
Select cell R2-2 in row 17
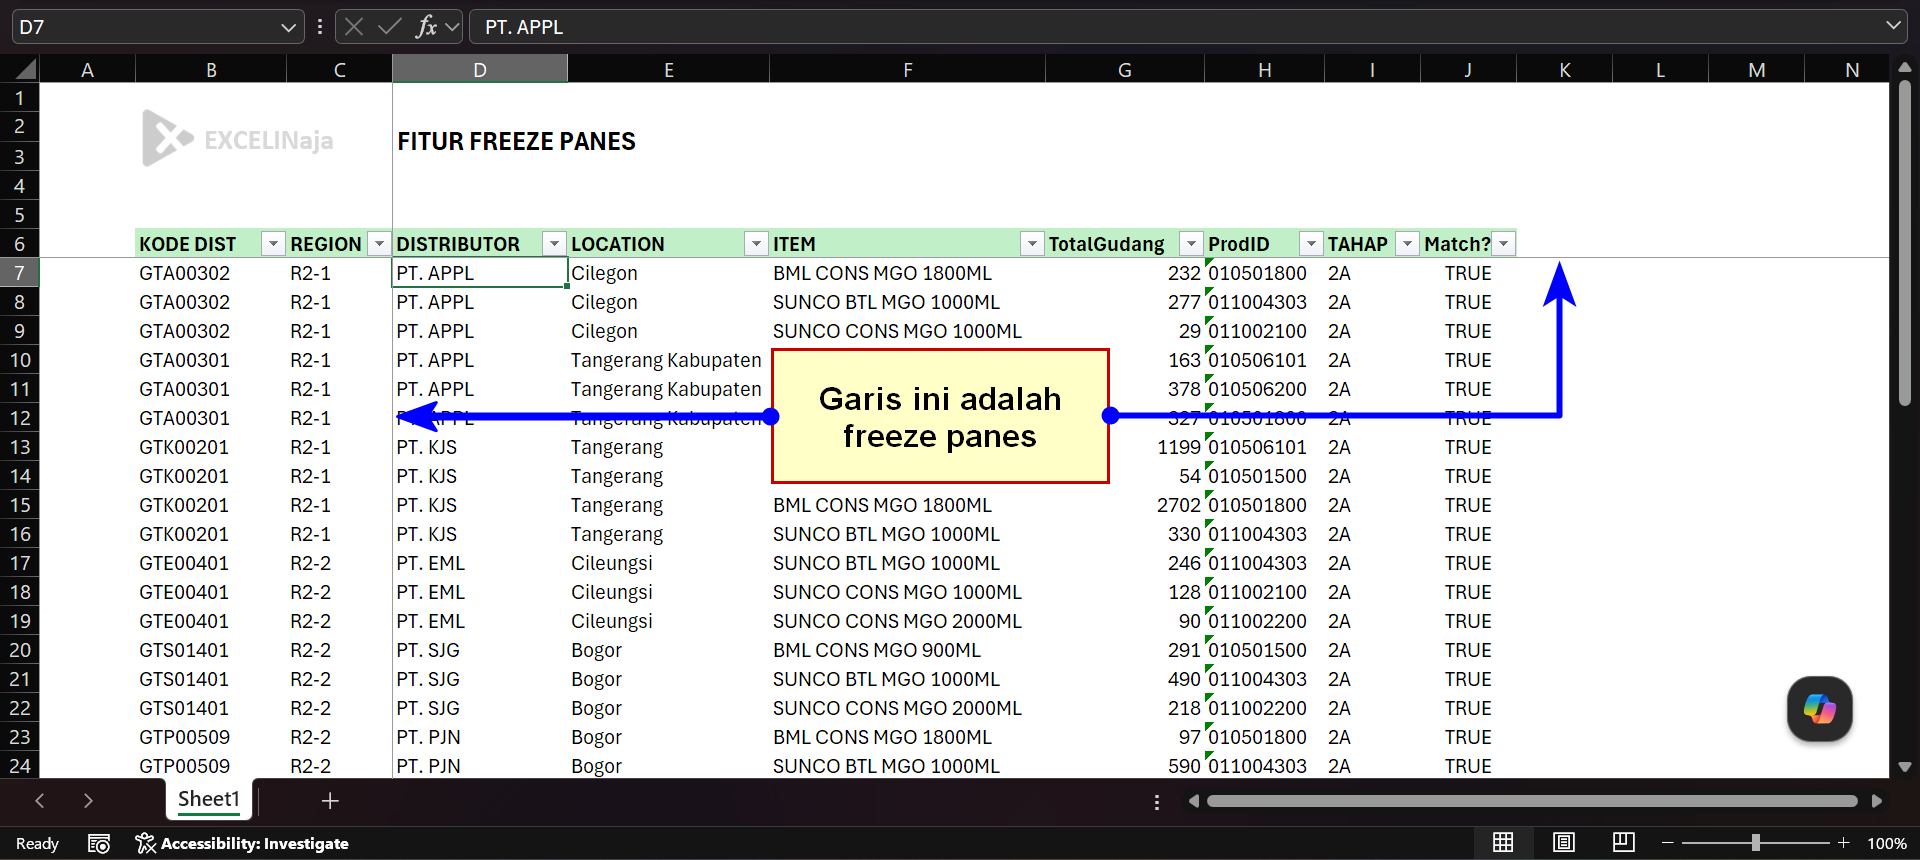[x=339, y=563]
